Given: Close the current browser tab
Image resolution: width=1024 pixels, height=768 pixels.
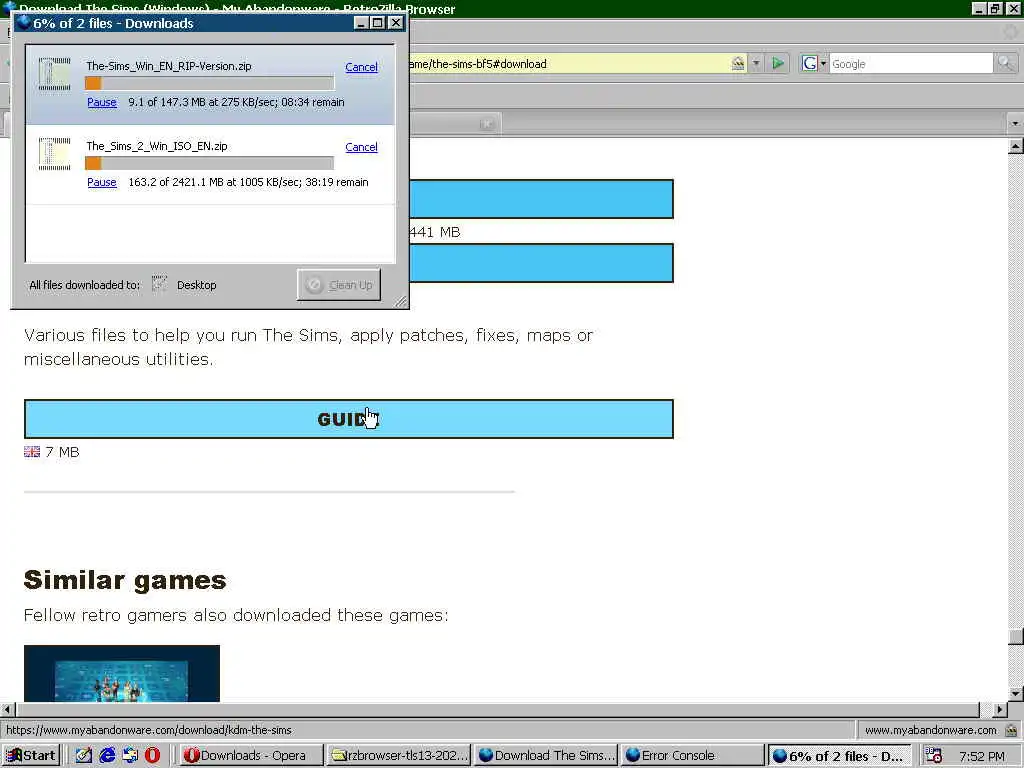Looking at the screenshot, I should [x=487, y=124].
